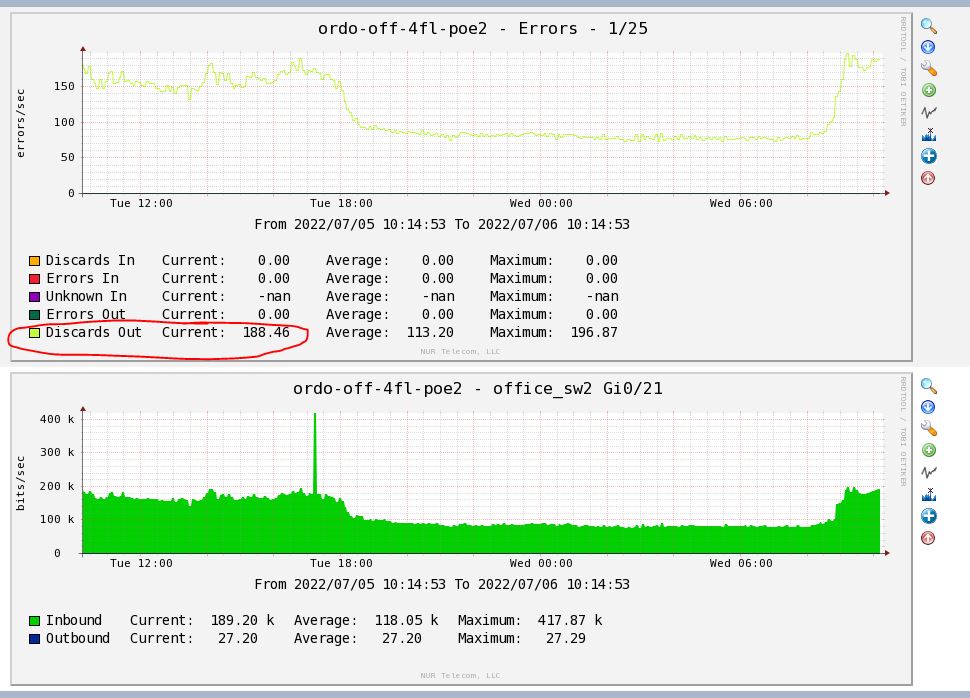
Task: Open wrench properties icon next to Errors graph
Action: [x=928, y=69]
